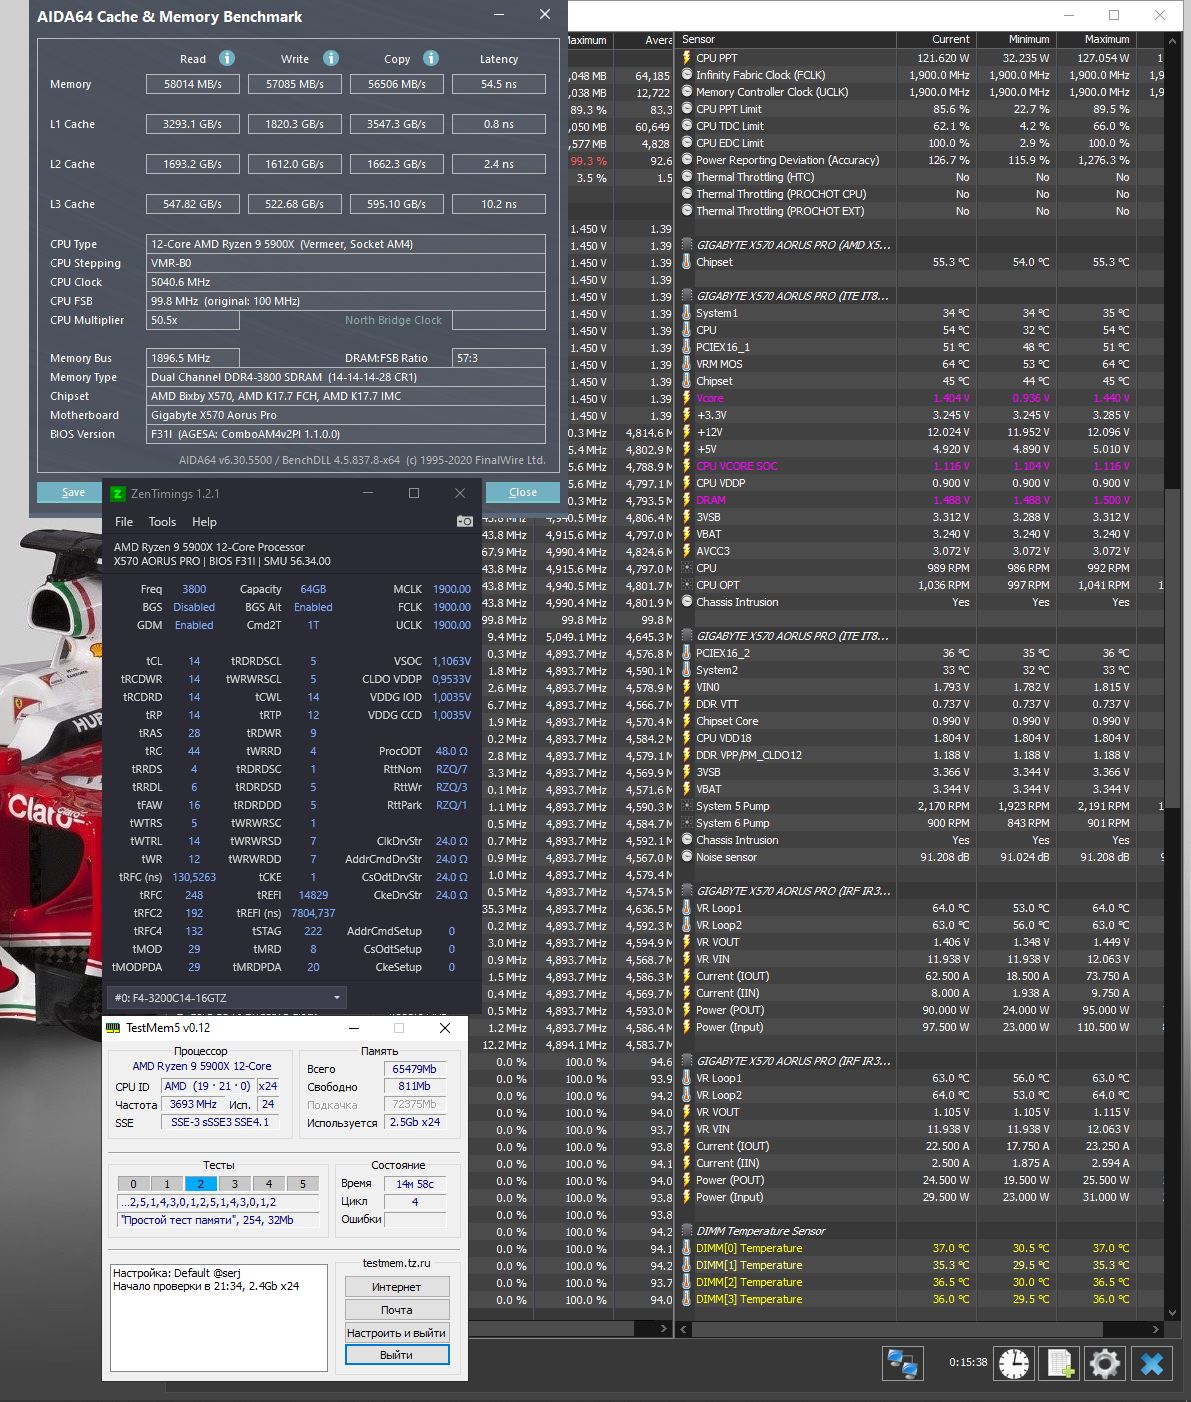Click the DIMM Temperature Sensor group icon
The width and height of the screenshot is (1191, 1402).
point(687,1231)
